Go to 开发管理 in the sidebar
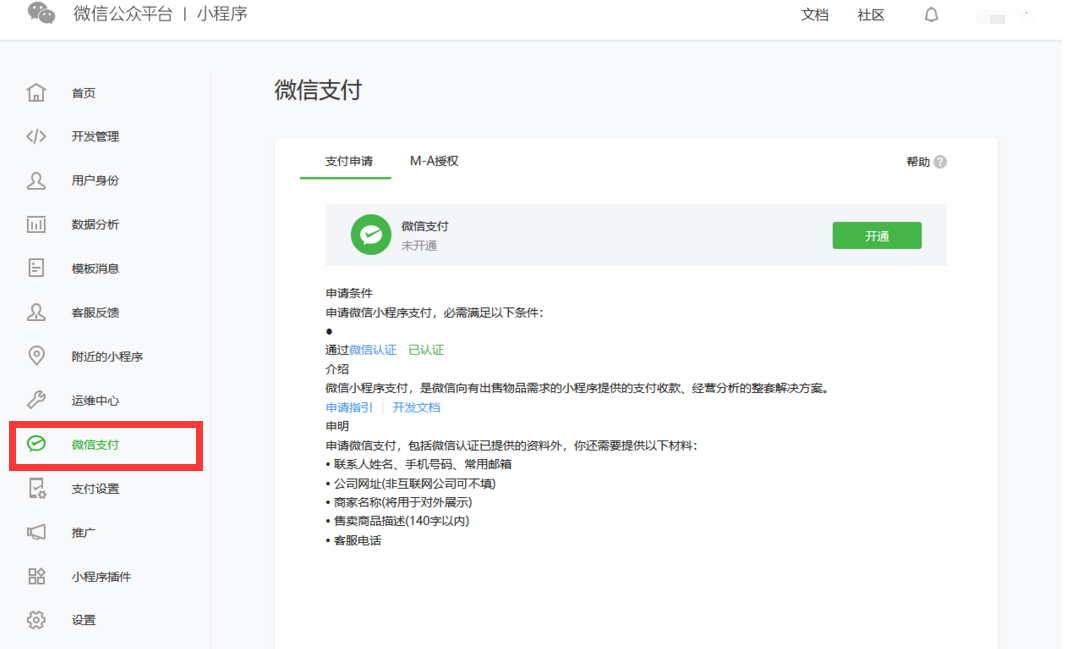The image size is (1072, 649). 95,137
